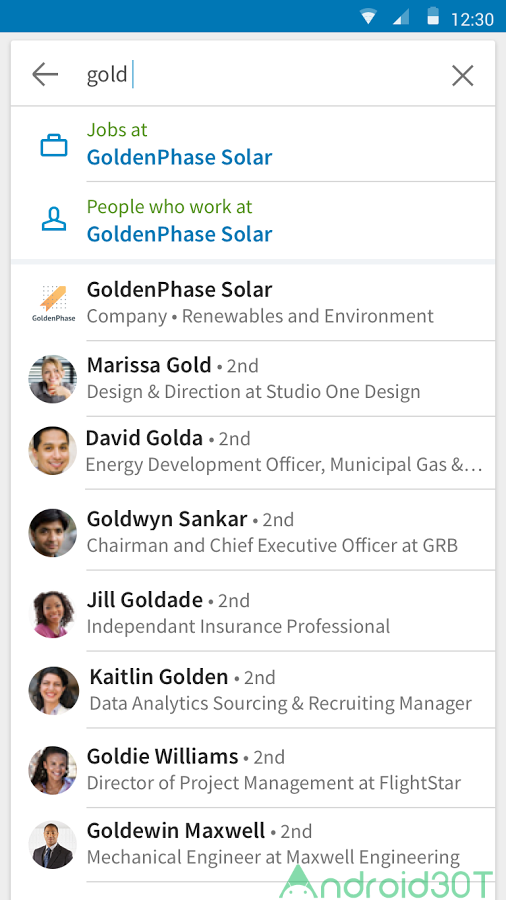
Task: Open Jobs at GoldenPhase Solar suggestion
Action: [x=252, y=144]
